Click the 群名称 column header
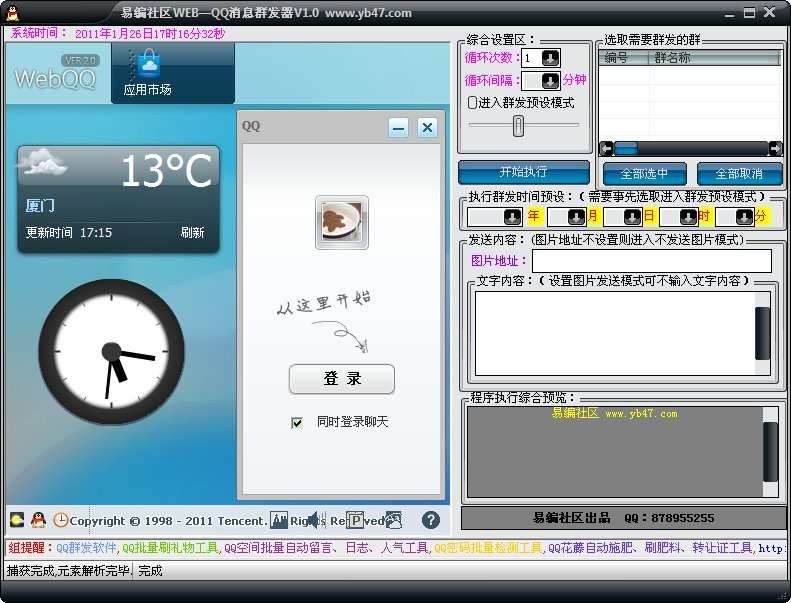Viewport: 791px width, 603px height. [x=714, y=58]
